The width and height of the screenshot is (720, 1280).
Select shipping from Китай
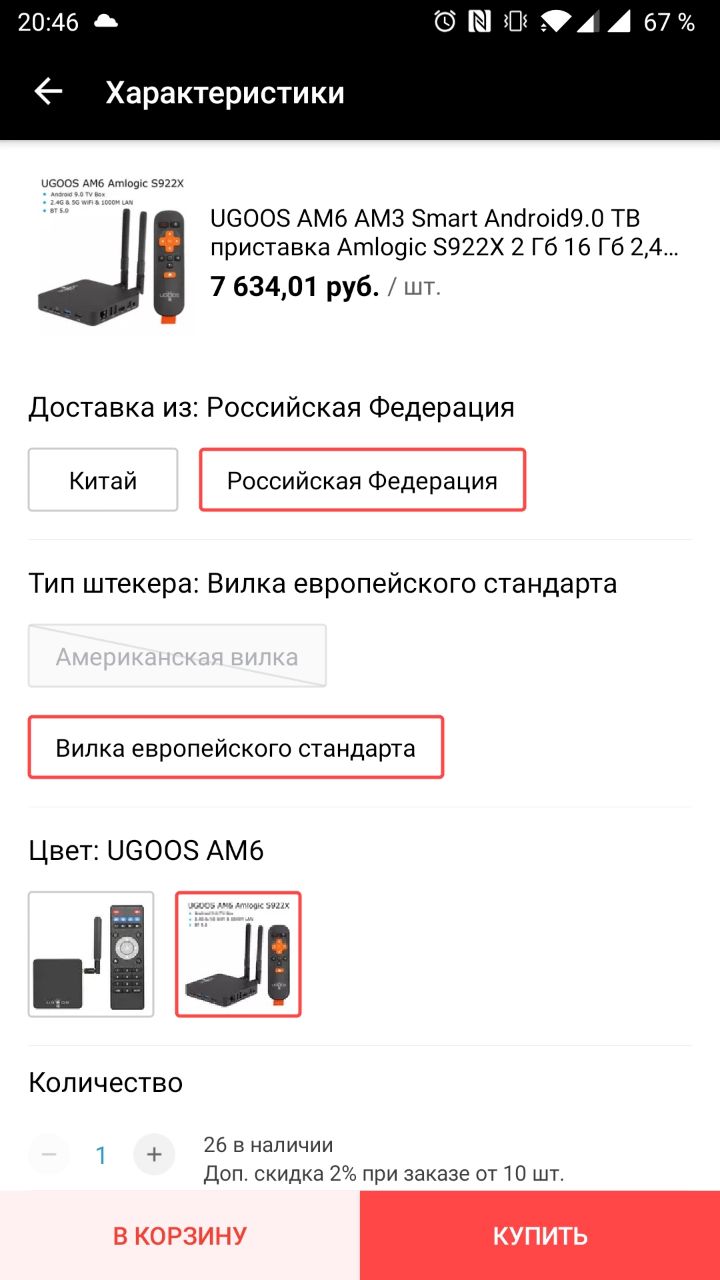pos(103,480)
